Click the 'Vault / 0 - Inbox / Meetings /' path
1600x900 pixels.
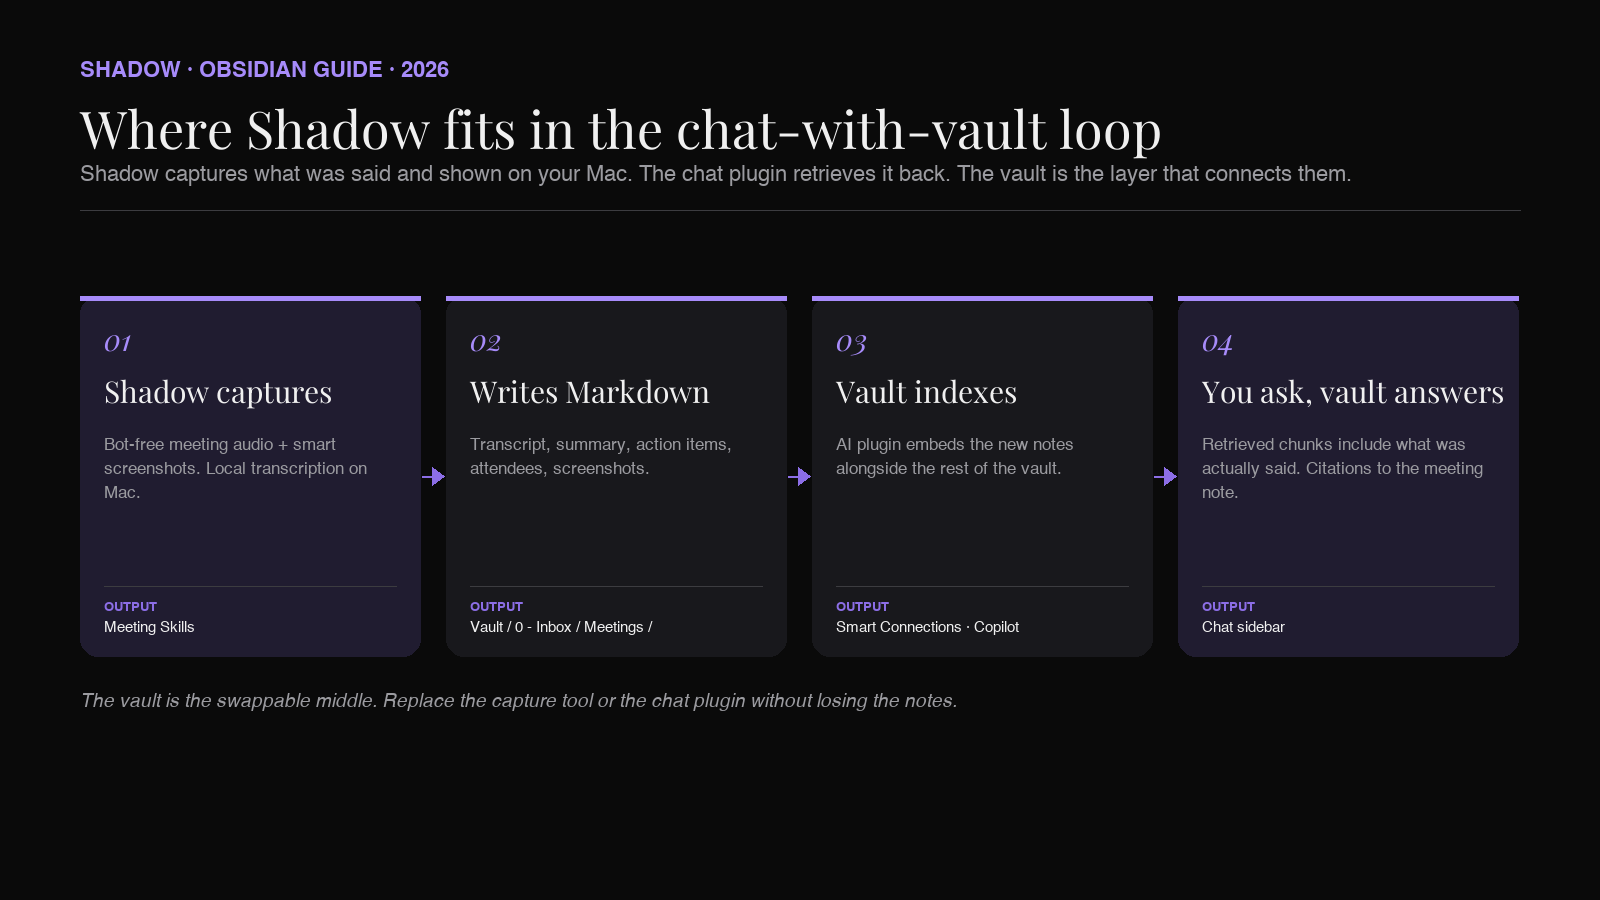(x=561, y=627)
